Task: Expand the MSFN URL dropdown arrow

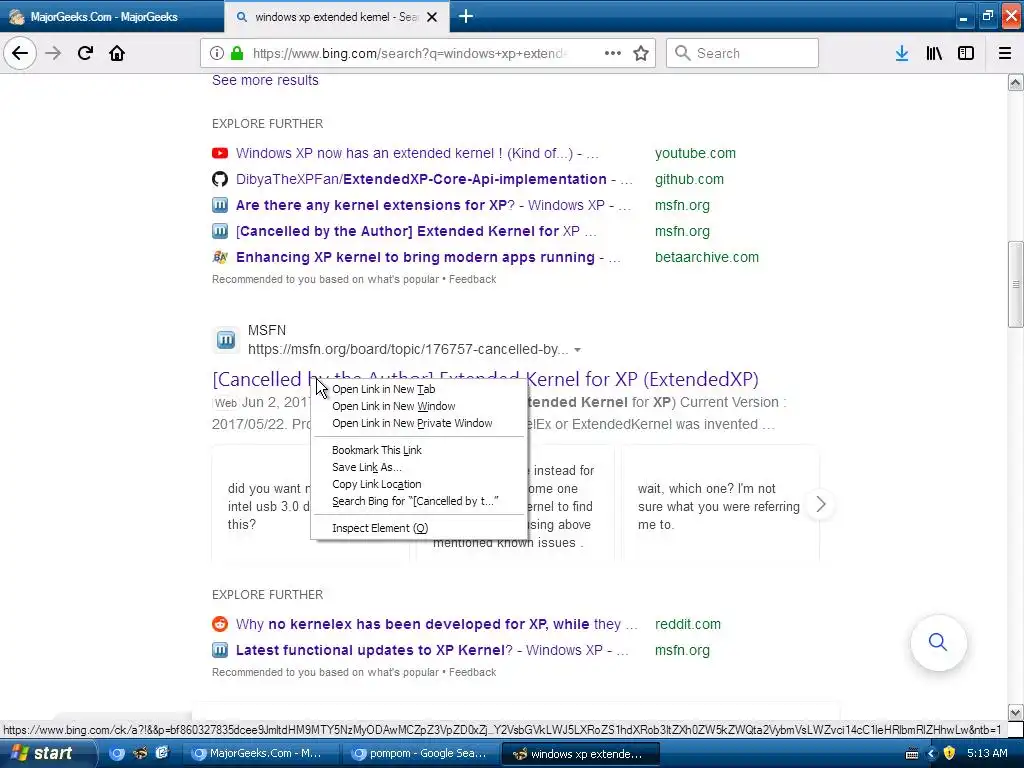Action: (x=577, y=350)
